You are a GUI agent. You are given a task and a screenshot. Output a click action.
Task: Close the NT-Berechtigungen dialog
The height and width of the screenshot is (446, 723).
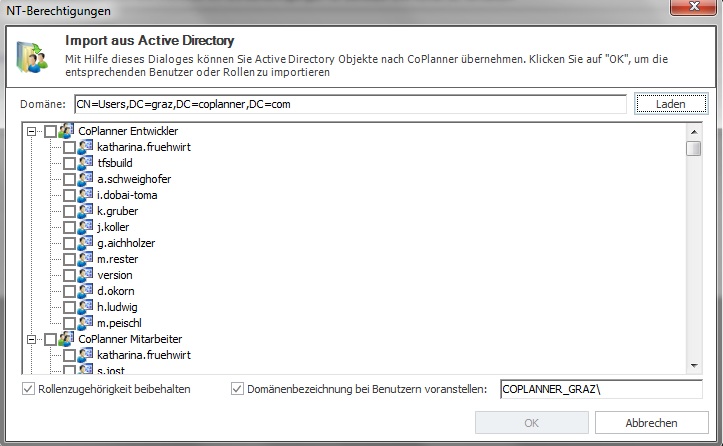(694, 7)
